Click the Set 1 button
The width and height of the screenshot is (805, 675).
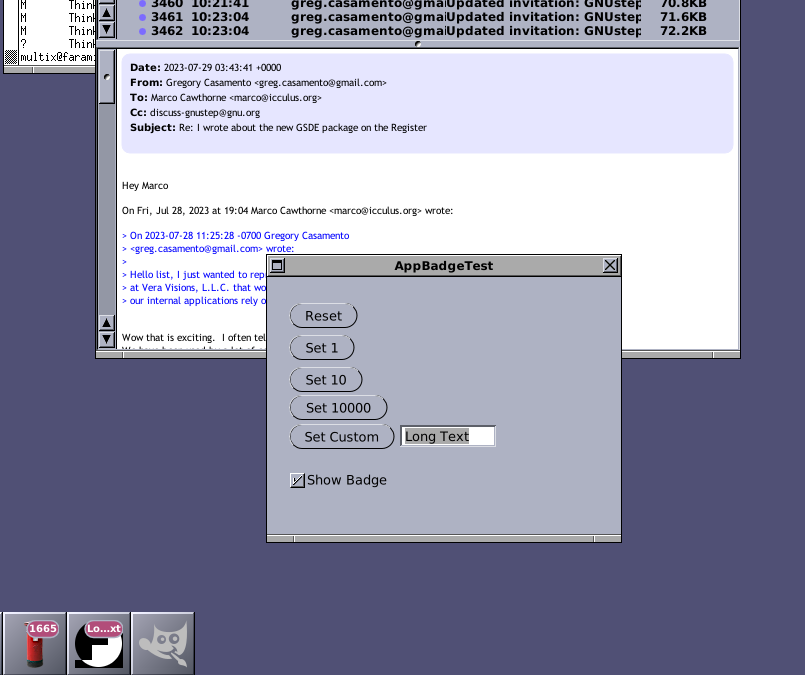point(322,348)
